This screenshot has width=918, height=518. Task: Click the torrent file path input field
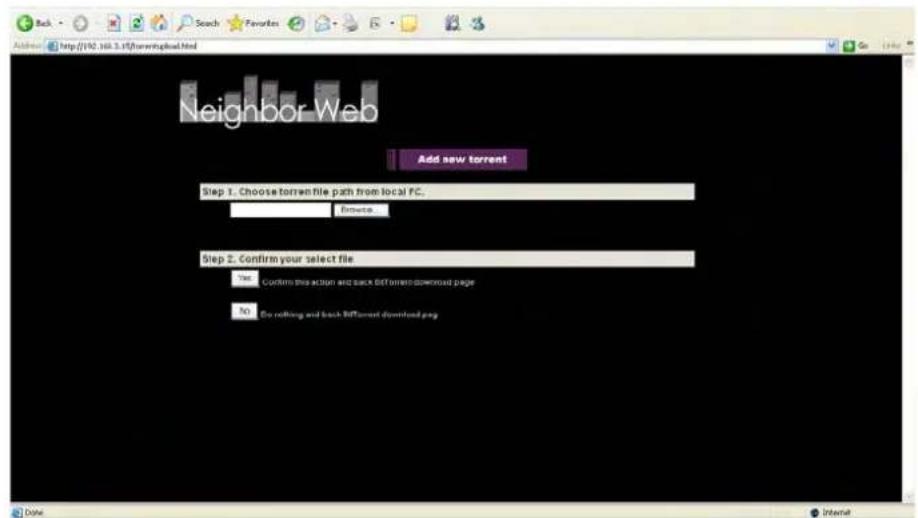pyautogui.click(x=280, y=210)
